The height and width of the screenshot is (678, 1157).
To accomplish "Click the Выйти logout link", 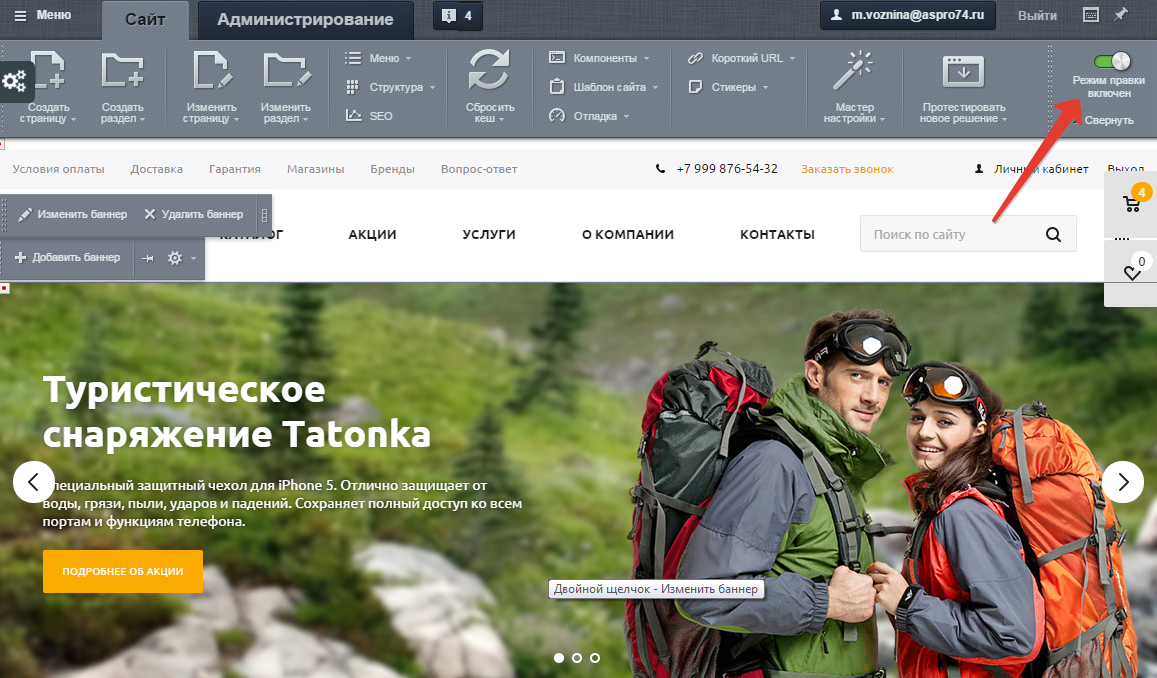I will tap(1037, 15).
